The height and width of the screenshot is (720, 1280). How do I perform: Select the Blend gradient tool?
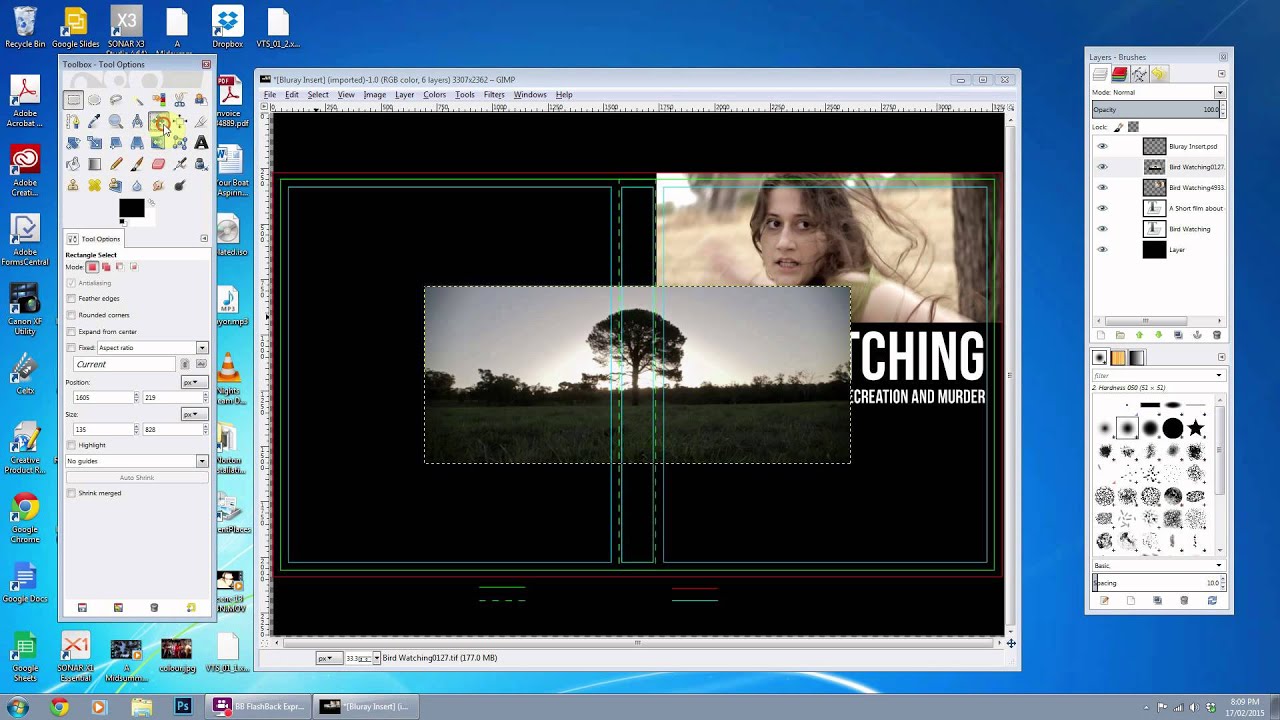point(94,164)
